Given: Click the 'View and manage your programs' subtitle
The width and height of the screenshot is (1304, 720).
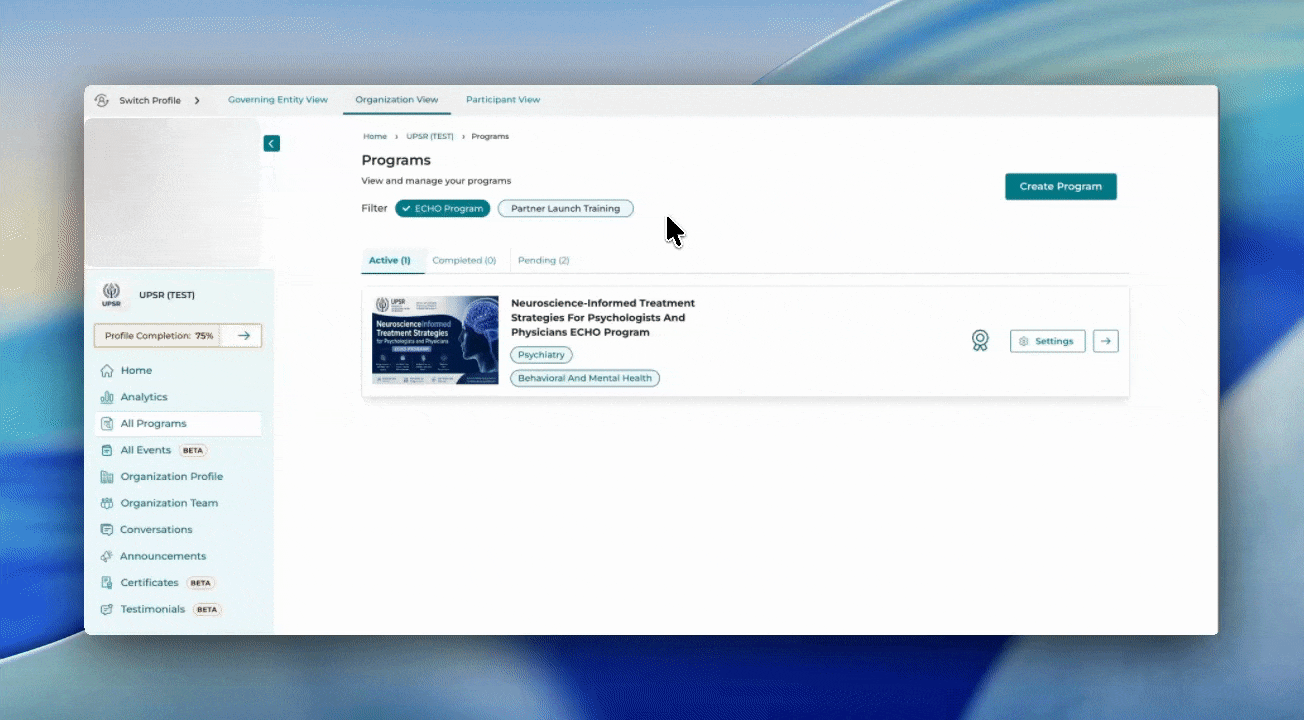Looking at the screenshot, I should coord(436,181).
